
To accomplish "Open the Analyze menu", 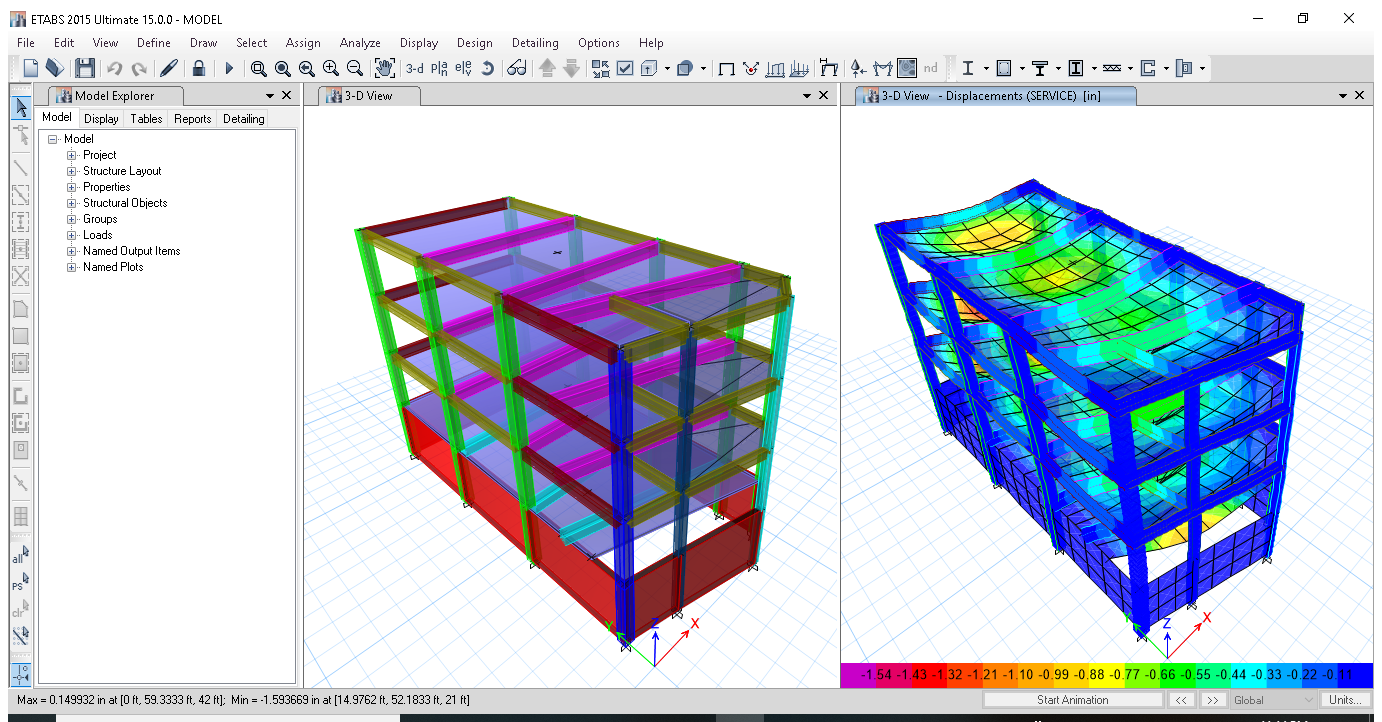I will click(x=360, y=43).
